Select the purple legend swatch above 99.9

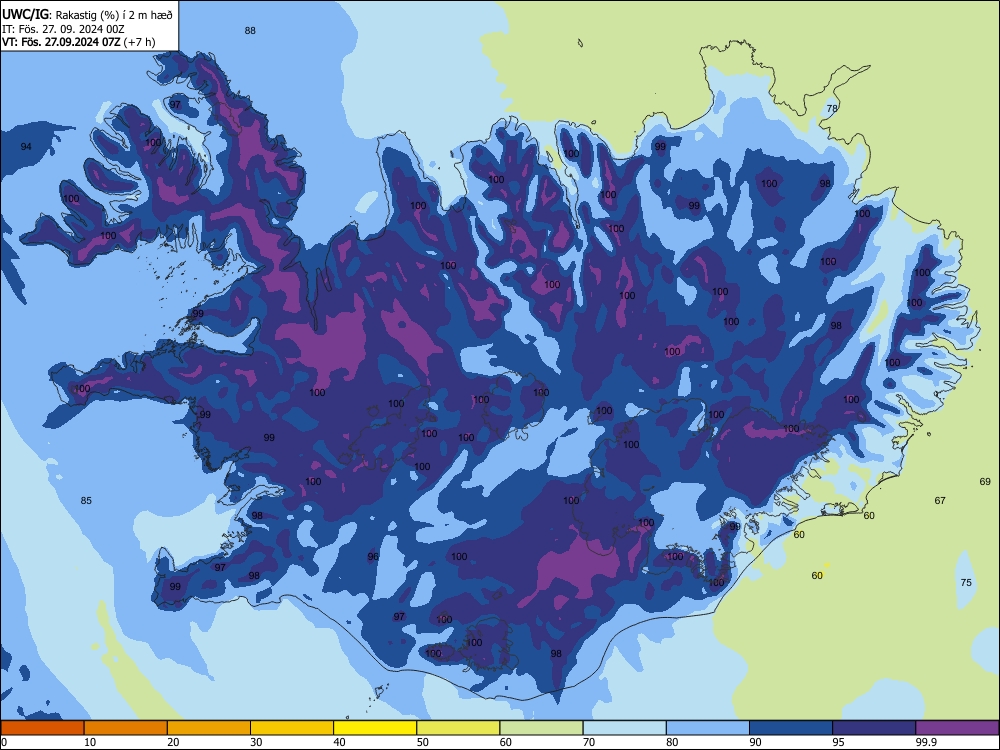(x=957, y=728)
